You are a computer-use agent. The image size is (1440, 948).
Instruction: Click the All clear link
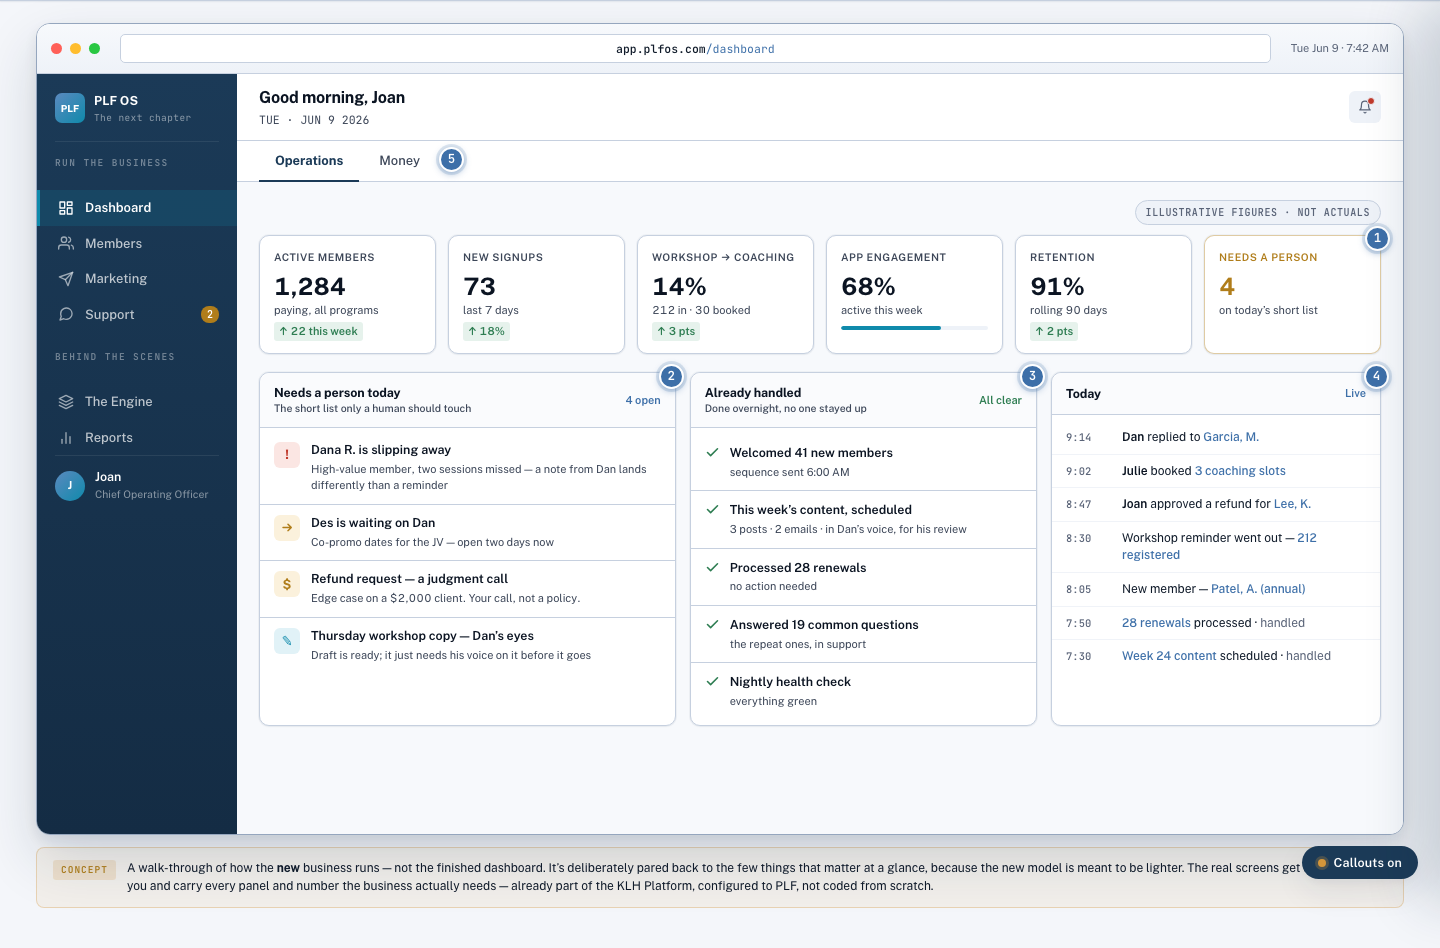point(1000,400)
